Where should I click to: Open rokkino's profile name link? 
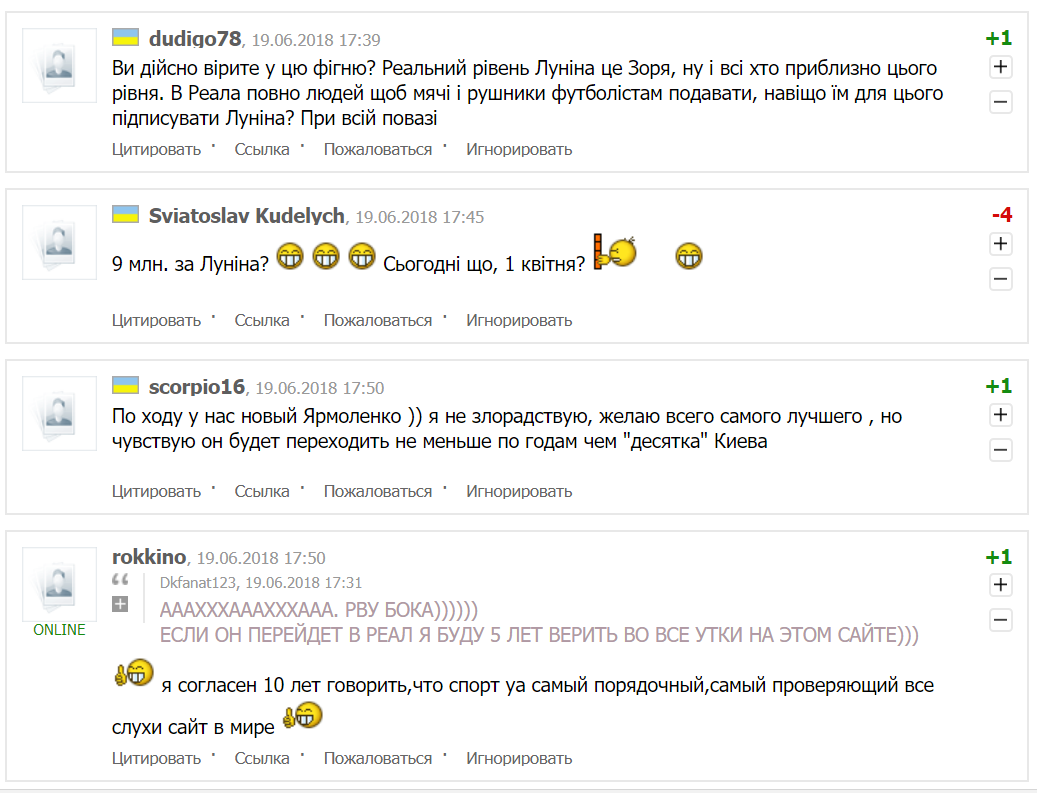tap(149, 557)
